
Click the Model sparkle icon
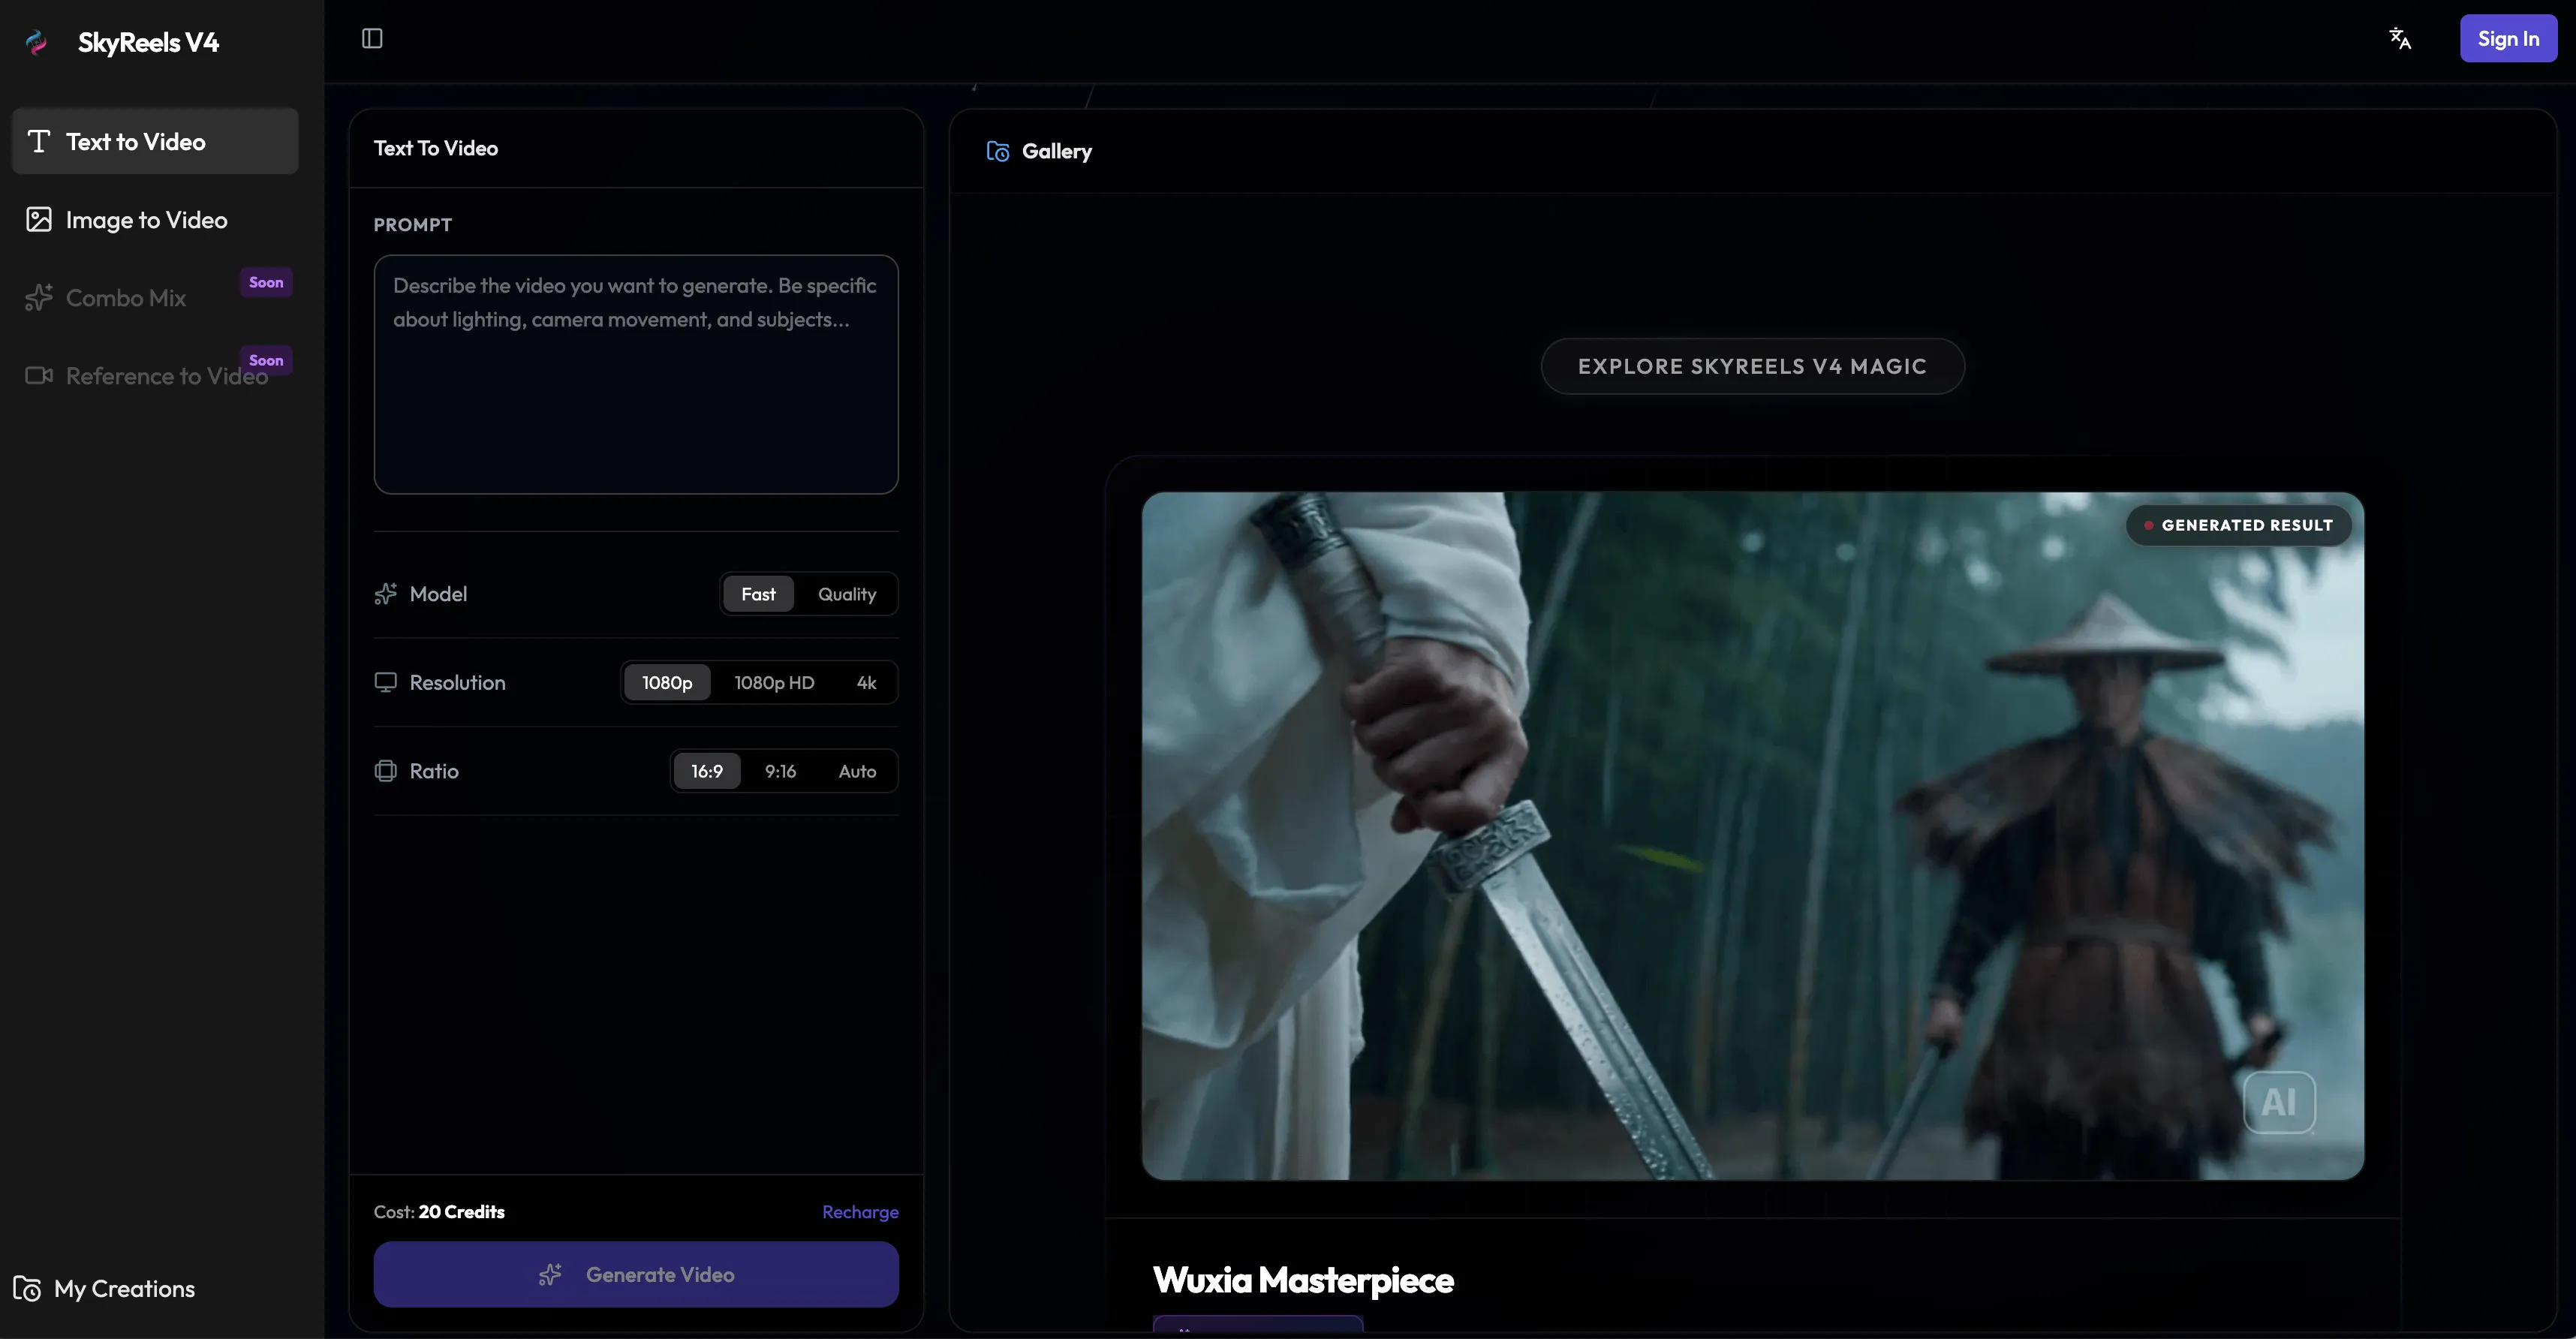385,594
